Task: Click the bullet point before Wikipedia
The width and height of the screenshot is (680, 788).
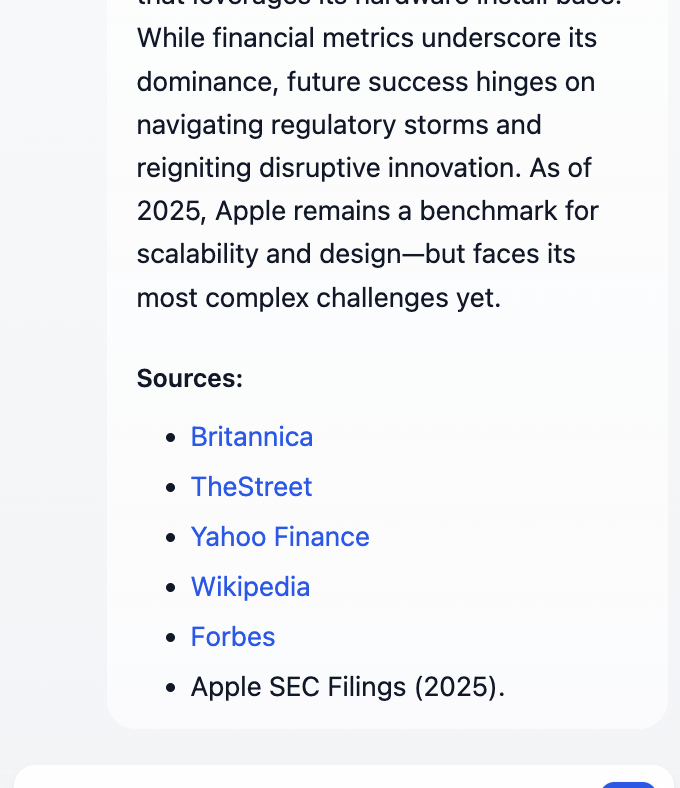Action: click(170, 588)
